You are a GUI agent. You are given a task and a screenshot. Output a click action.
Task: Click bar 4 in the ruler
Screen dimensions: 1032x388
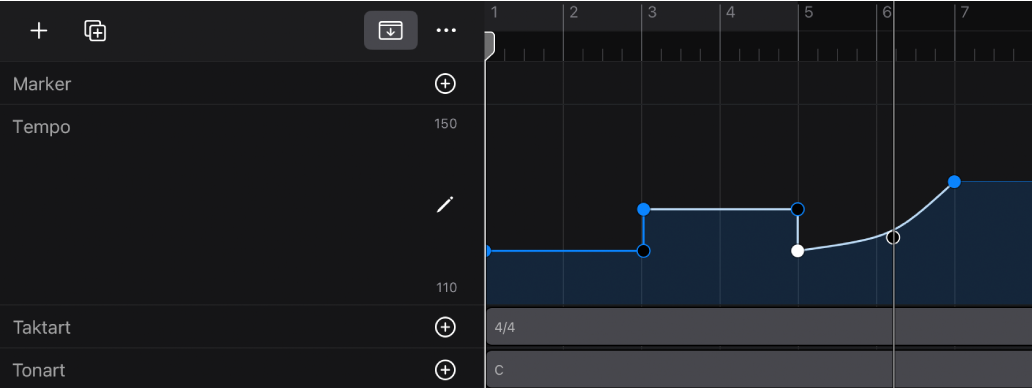(x=730, y=12)
